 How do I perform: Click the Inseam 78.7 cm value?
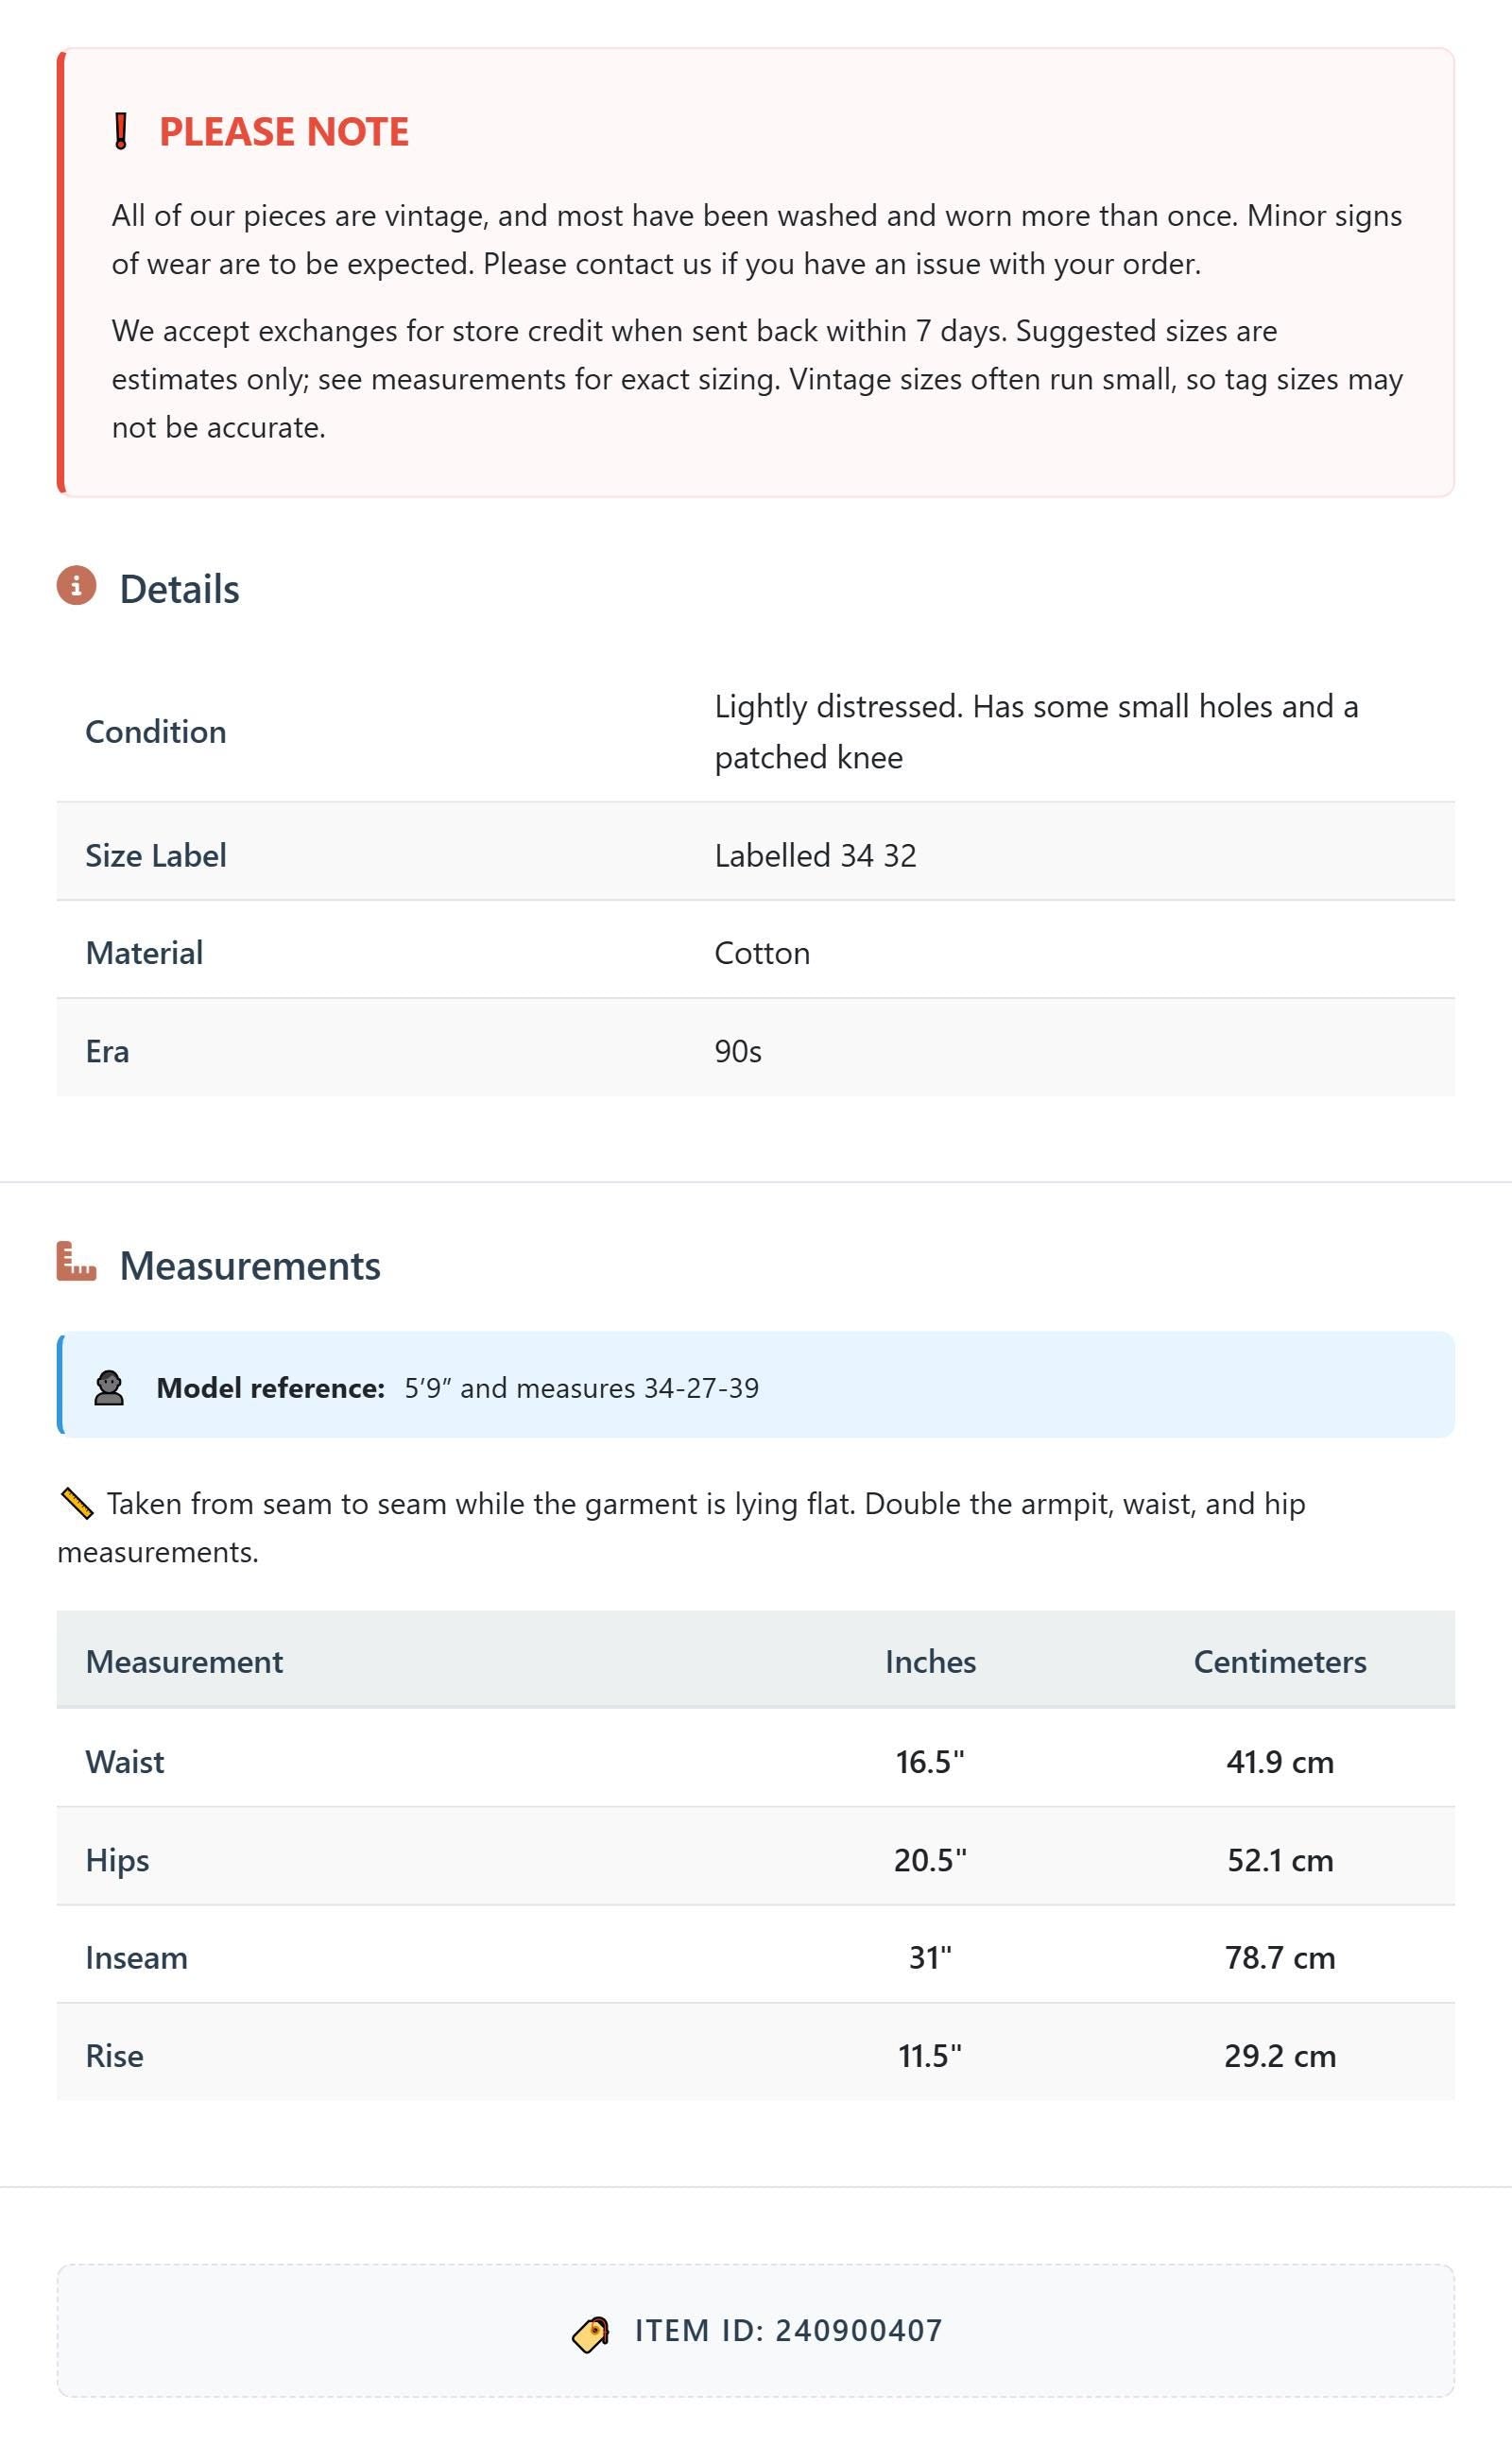(1280, 1957)
